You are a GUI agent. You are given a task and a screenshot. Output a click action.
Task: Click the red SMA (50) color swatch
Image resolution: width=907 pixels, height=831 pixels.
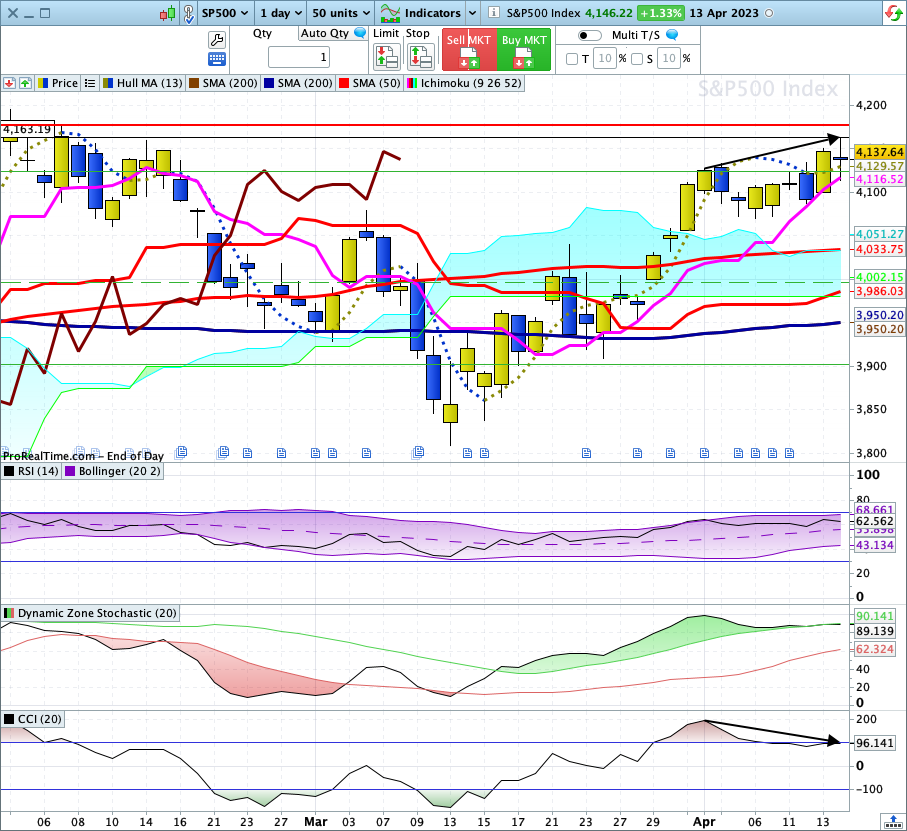pos(344,83)
